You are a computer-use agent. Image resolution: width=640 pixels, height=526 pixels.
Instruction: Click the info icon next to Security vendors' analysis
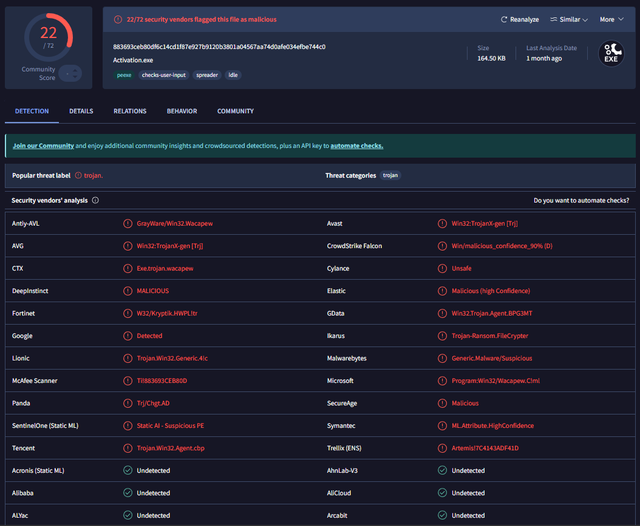coord(96,200)
